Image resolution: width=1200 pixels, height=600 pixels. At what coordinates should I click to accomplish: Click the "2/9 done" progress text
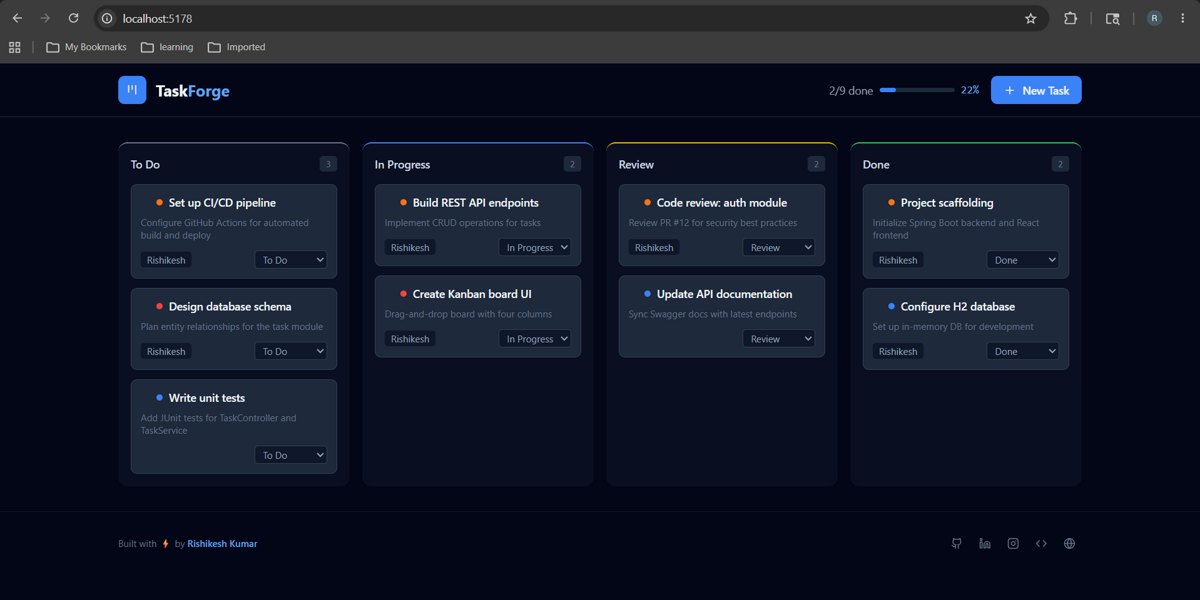coord(851,90)
